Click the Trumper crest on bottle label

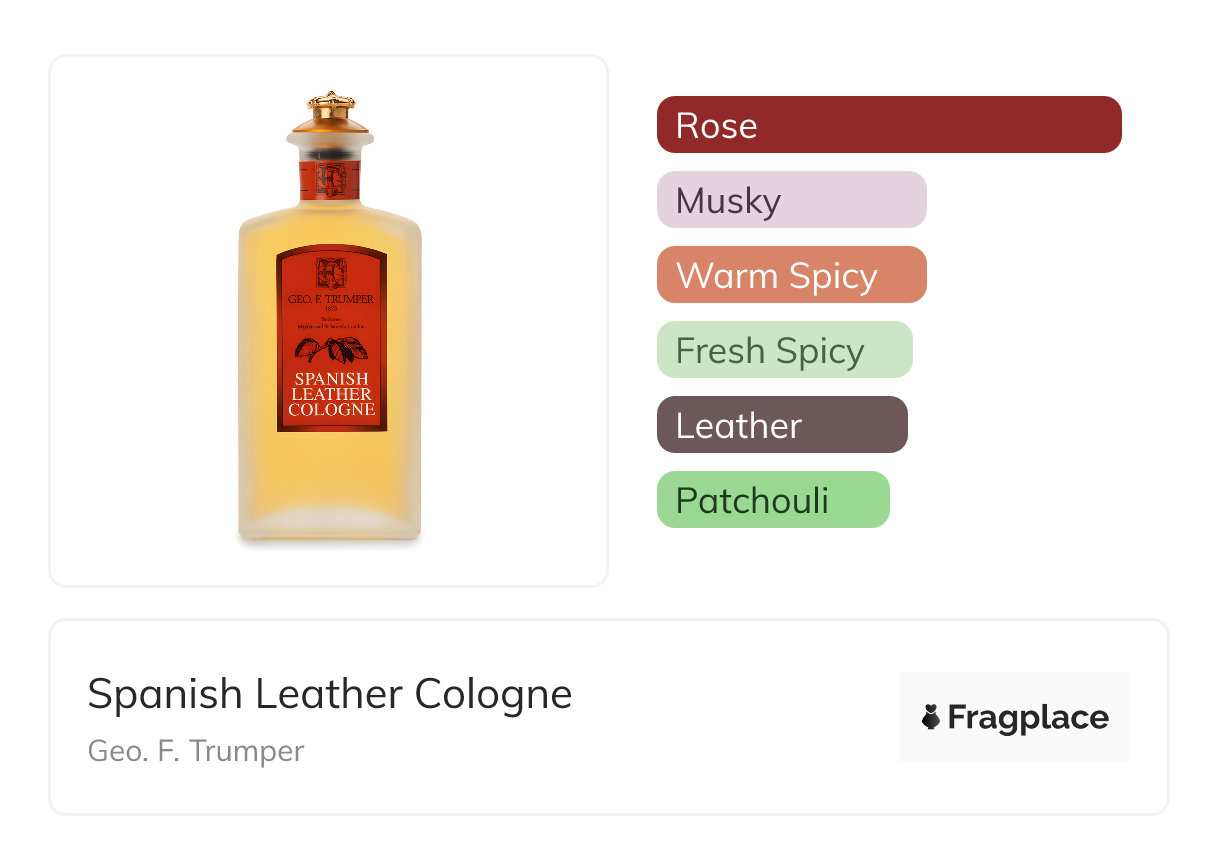[331, 273]
